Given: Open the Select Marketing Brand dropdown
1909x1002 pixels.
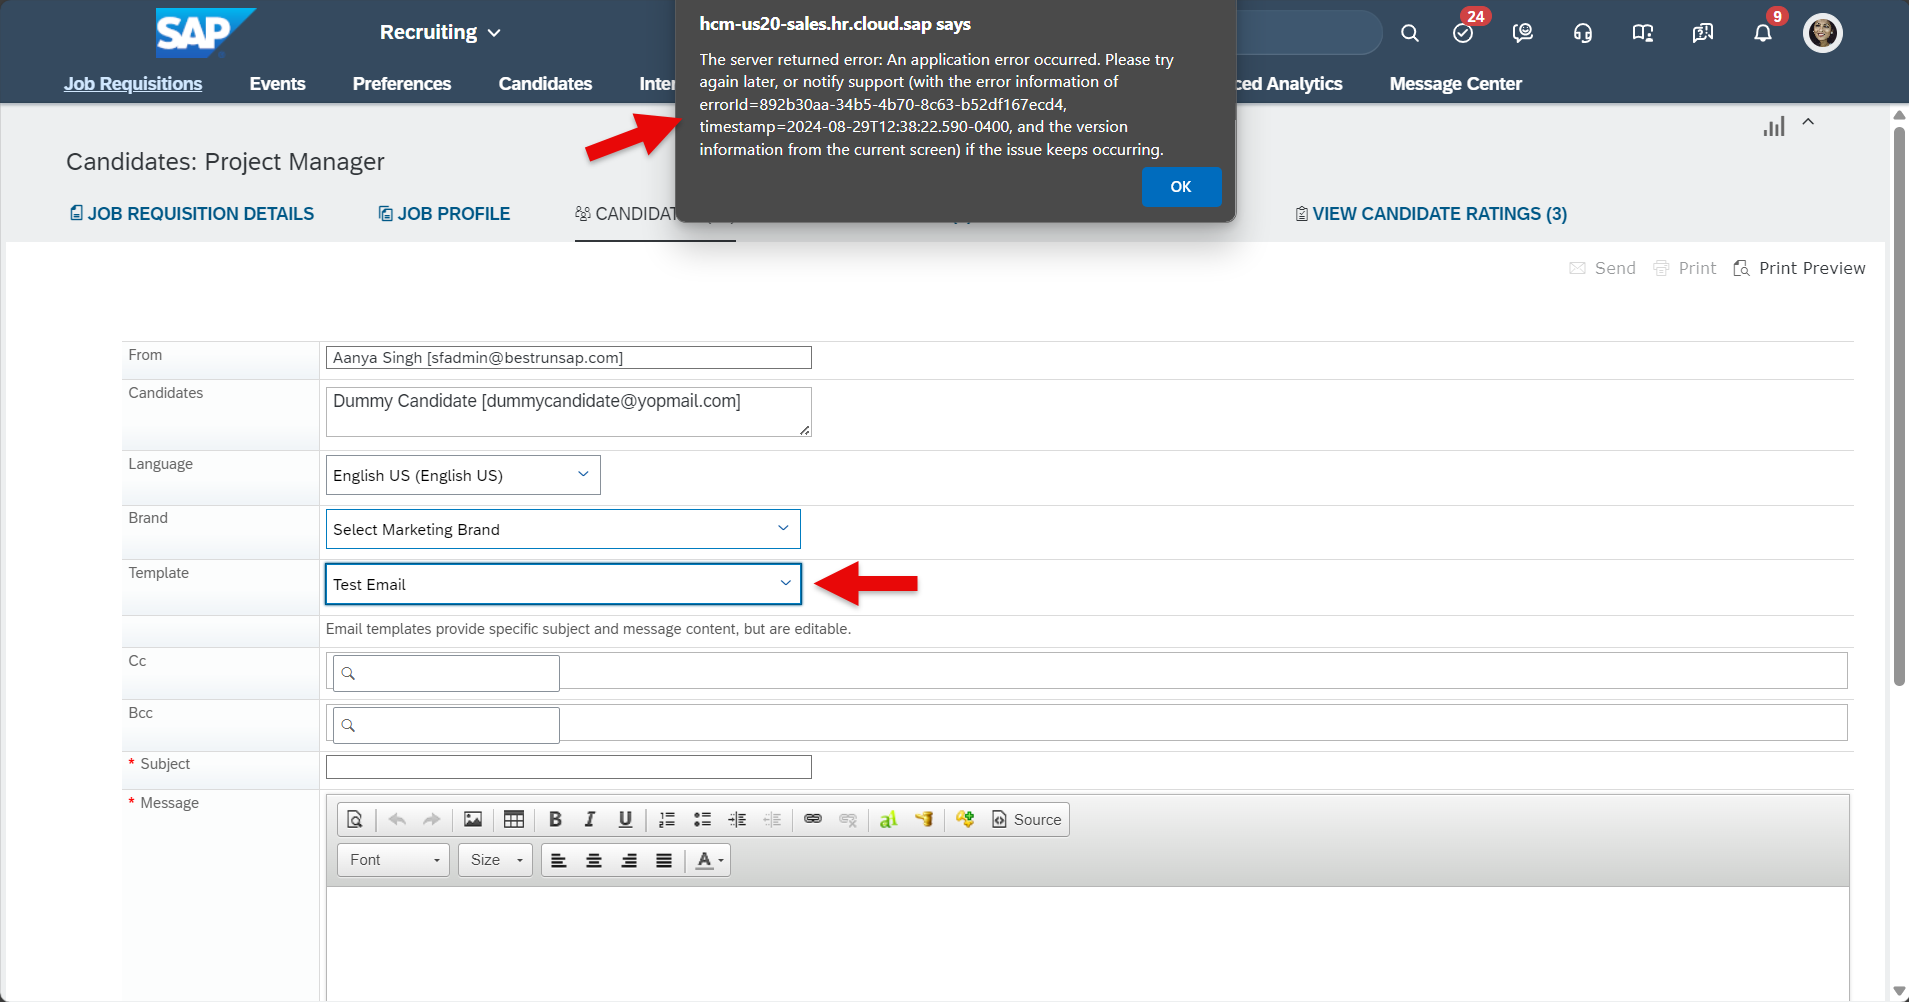Looking at the screenshot, I should [x=563, y=529].
